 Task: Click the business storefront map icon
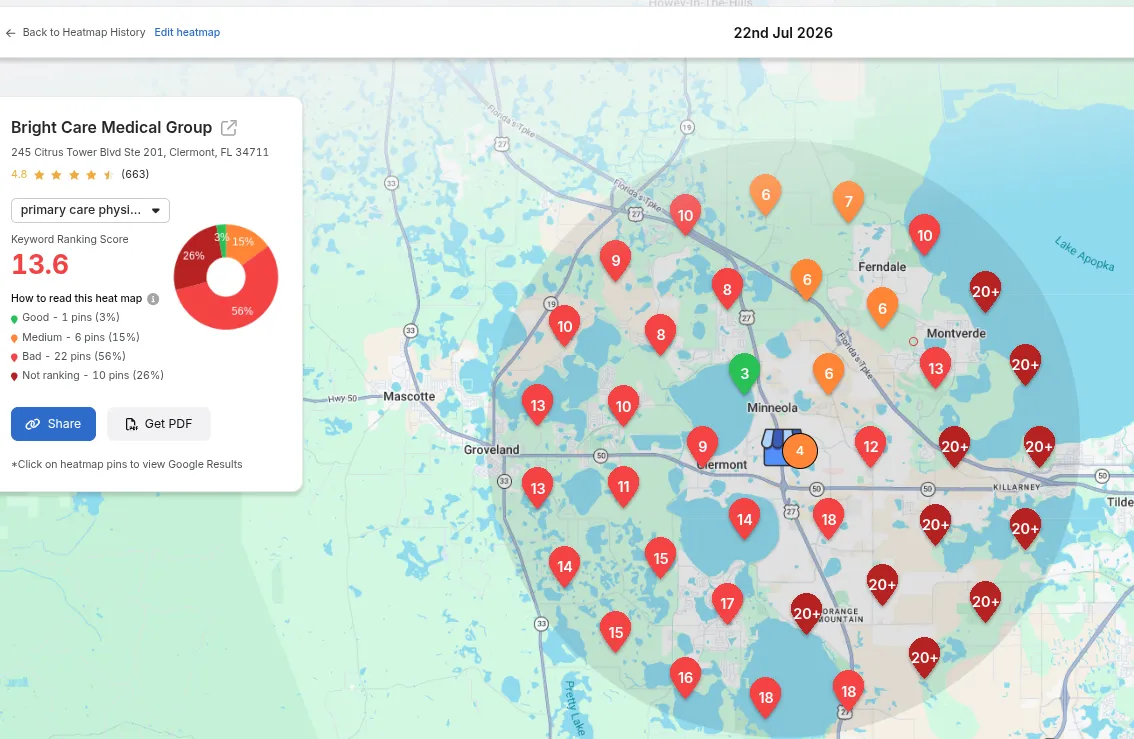(x=780, y=447)
